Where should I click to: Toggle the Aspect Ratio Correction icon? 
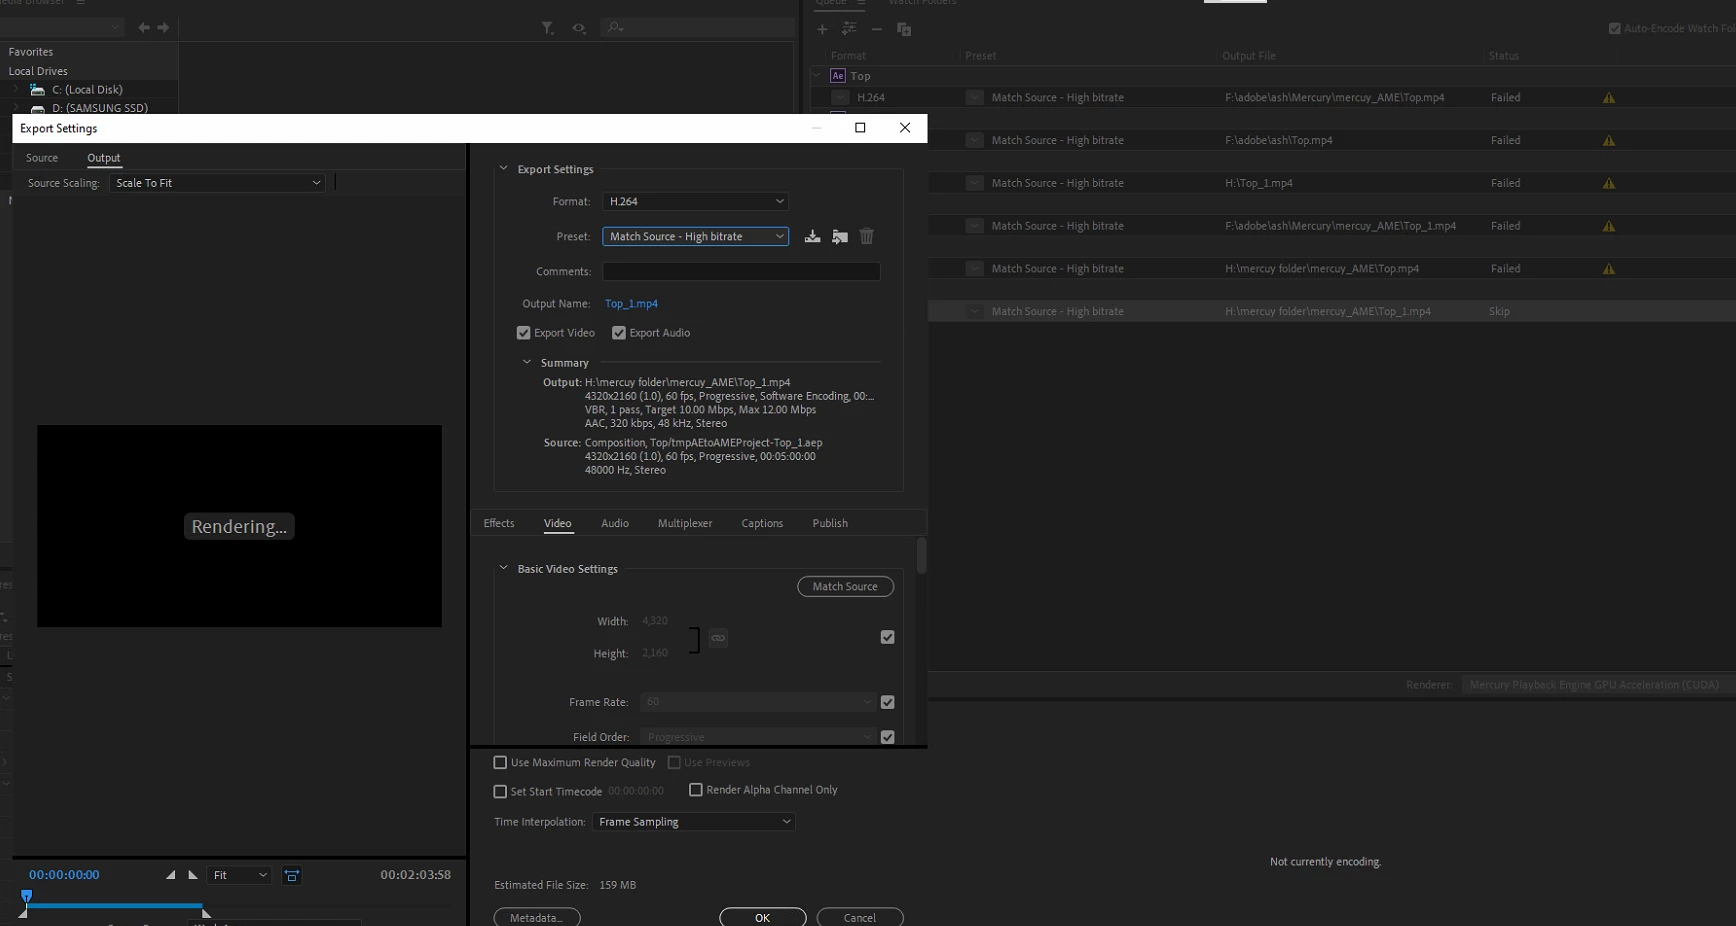(292, 876)
